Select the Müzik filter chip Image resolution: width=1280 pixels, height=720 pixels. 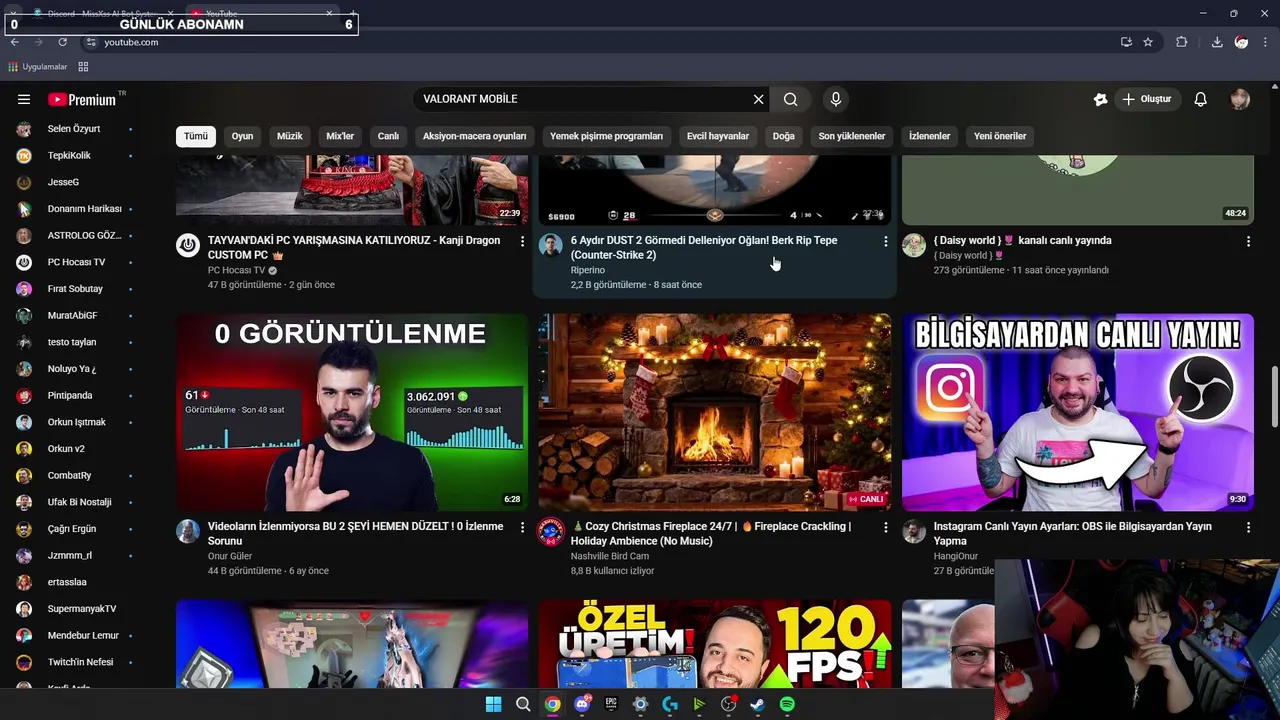tap(290, 136)
